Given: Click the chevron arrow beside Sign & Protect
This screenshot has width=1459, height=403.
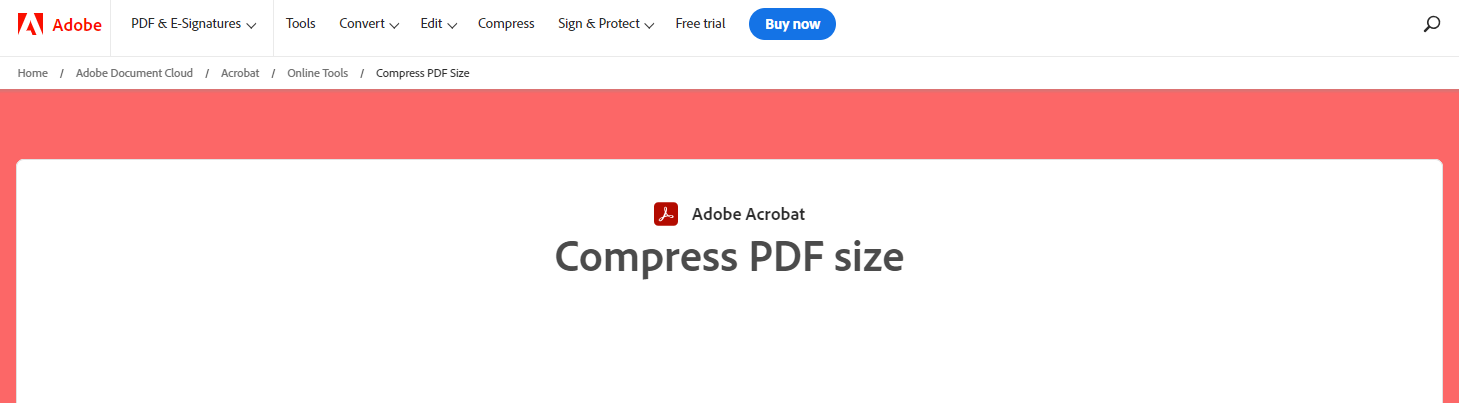Looking at the screenshot, I should 650,25.
